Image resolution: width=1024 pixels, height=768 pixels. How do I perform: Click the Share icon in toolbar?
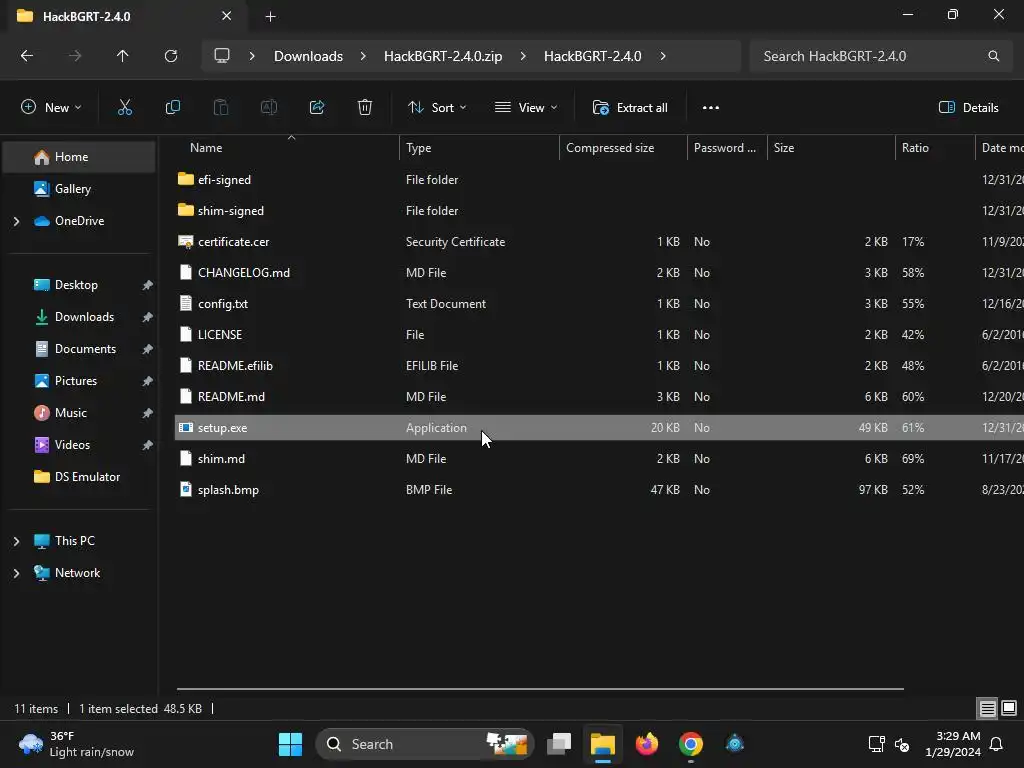coord(317,108)
